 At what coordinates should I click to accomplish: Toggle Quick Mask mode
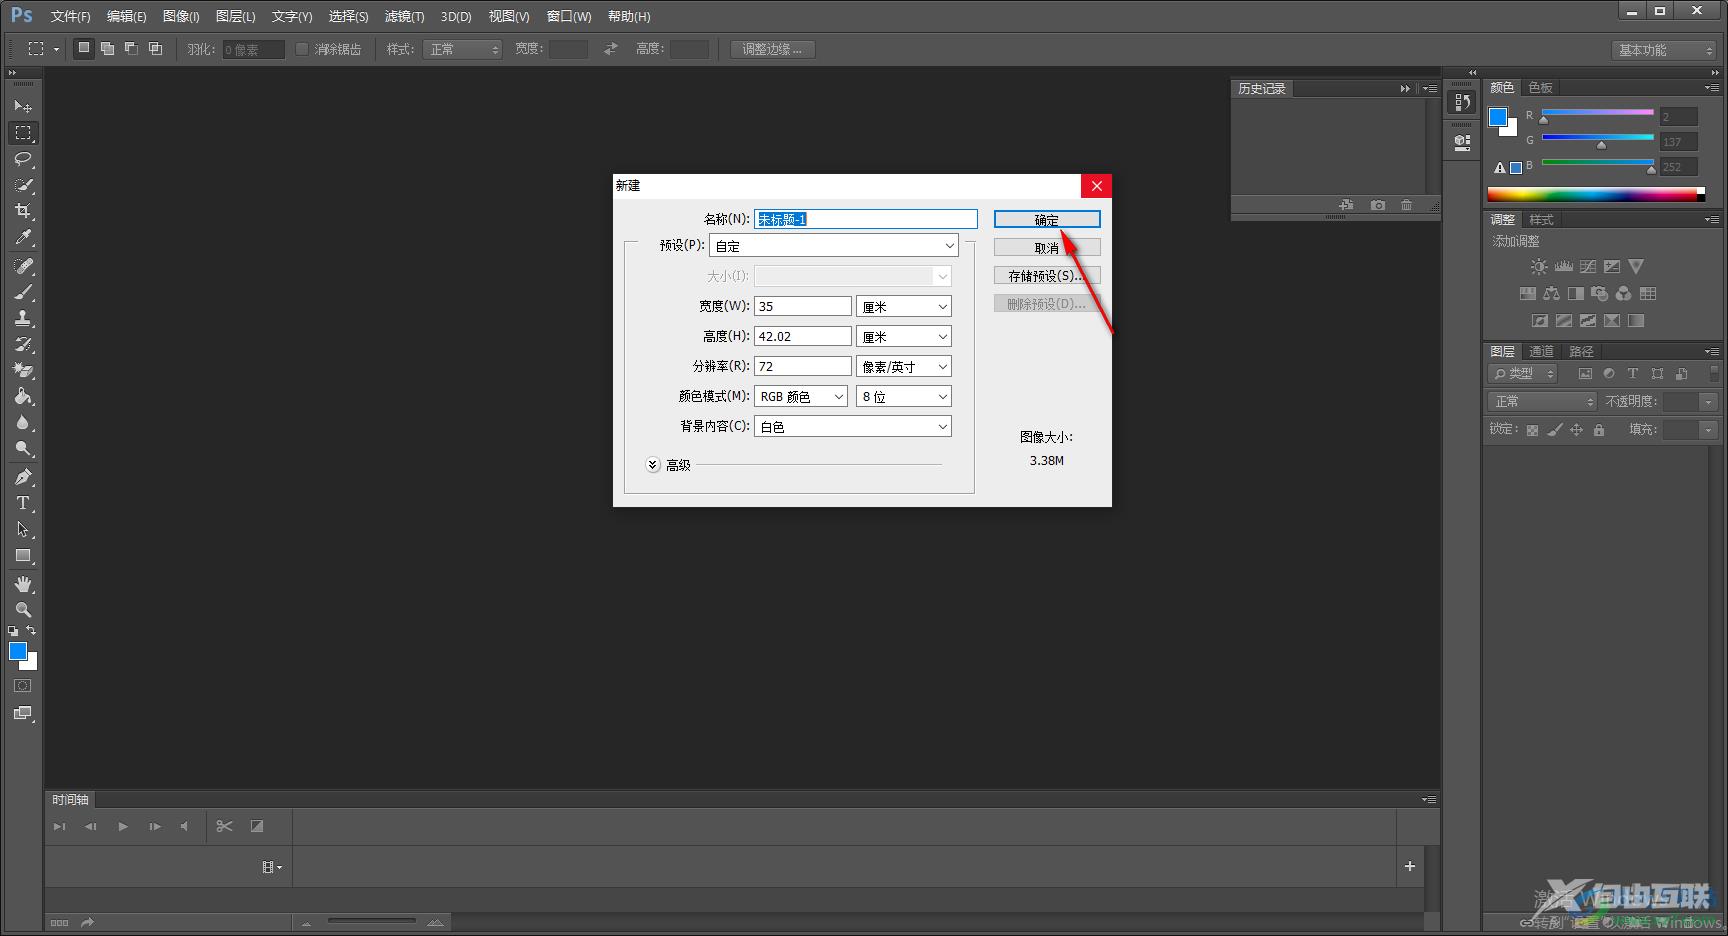[23, 686]
